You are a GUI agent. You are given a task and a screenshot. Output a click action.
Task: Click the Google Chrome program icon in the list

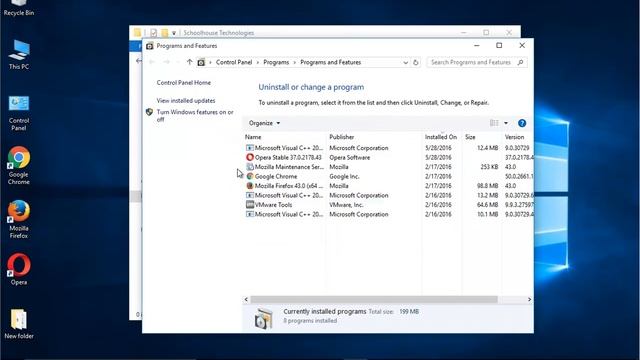tap(250, 176)
